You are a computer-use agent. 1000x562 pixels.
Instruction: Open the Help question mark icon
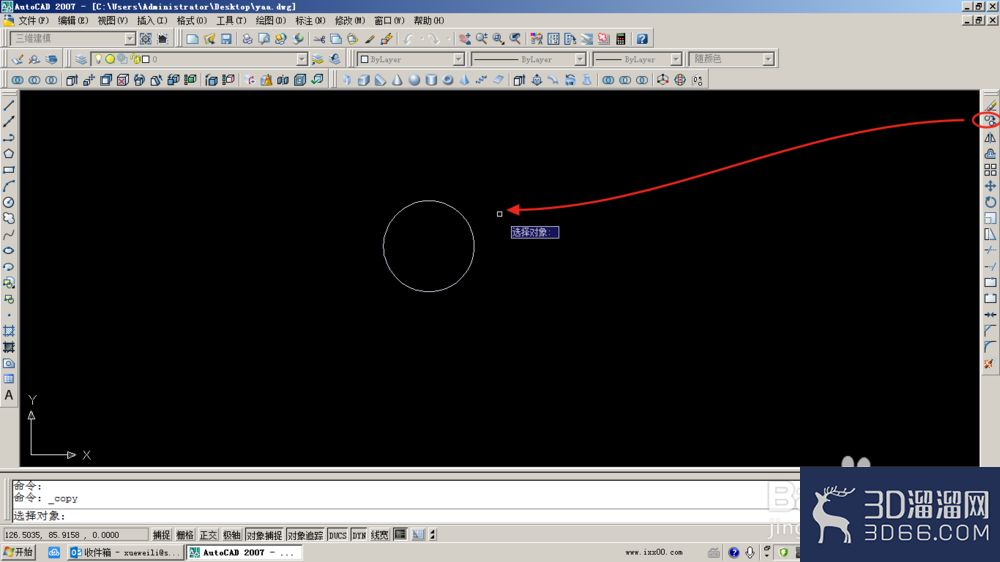coord(642,39)
